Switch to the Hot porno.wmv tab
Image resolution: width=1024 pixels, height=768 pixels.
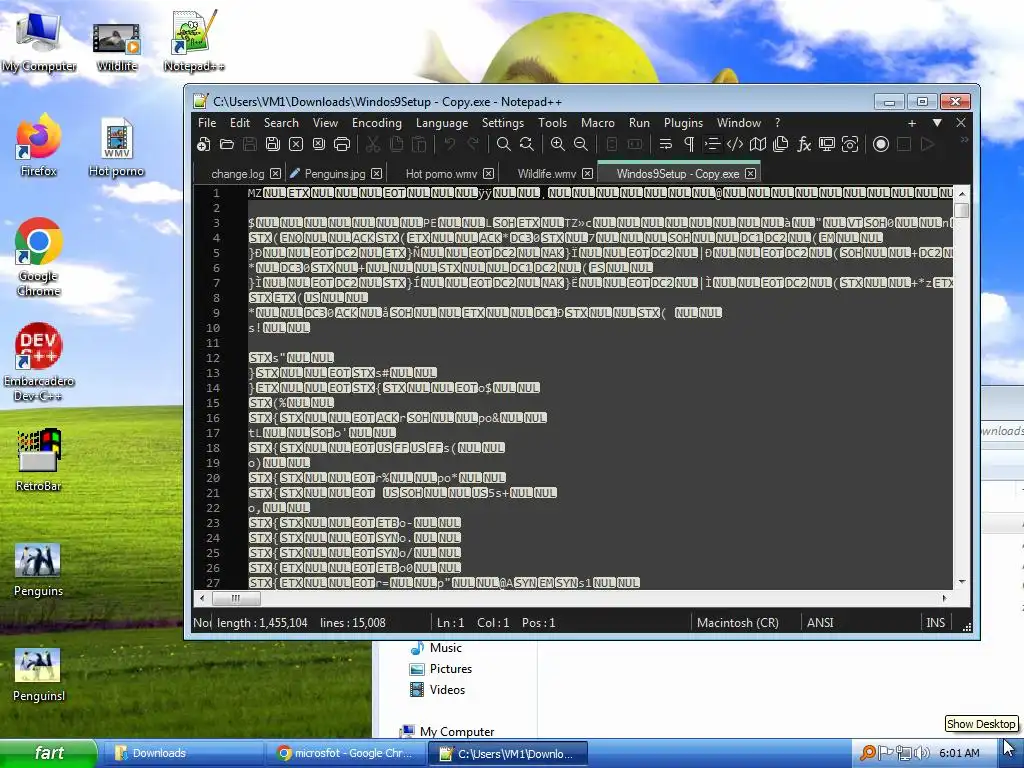click(441, 174)
